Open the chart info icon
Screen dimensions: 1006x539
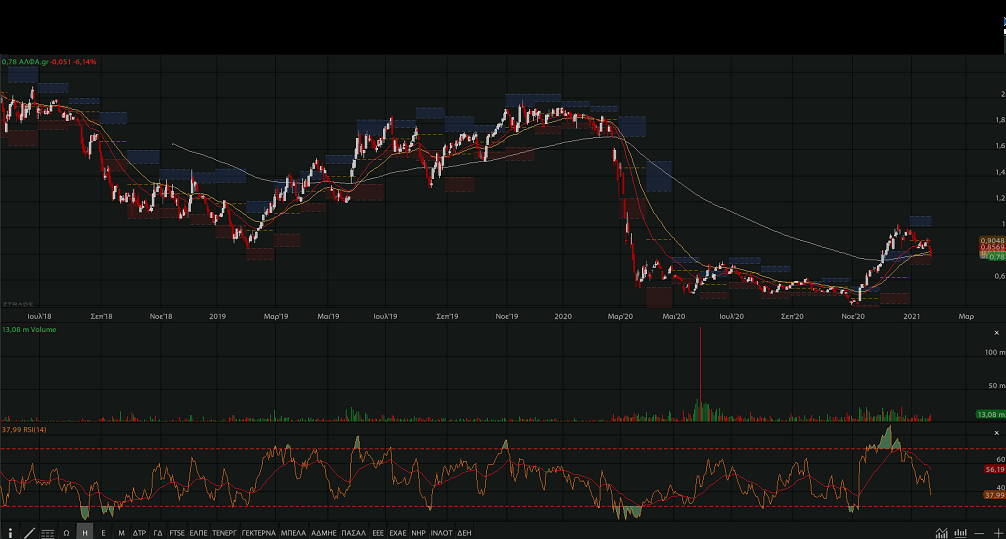click(x=10, y=532)
